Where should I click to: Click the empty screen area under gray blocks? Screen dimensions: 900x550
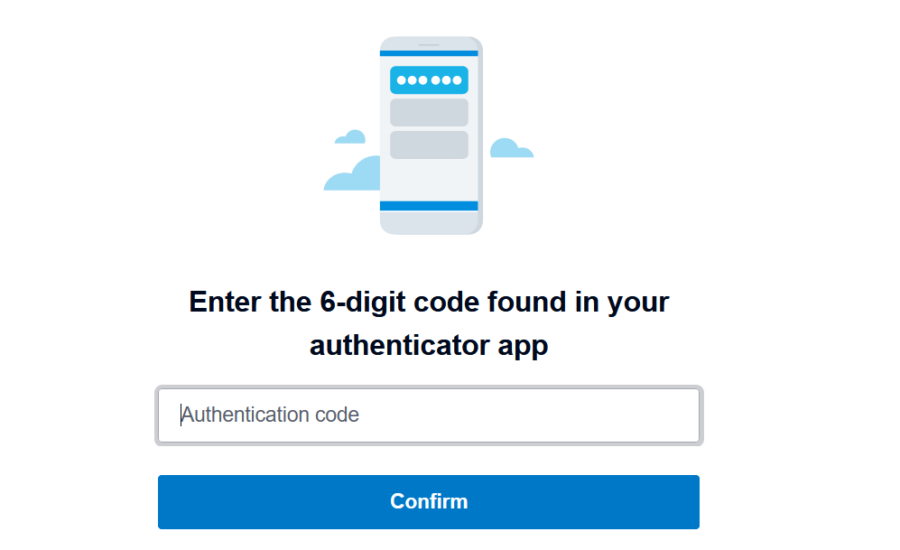click(429, 180)
